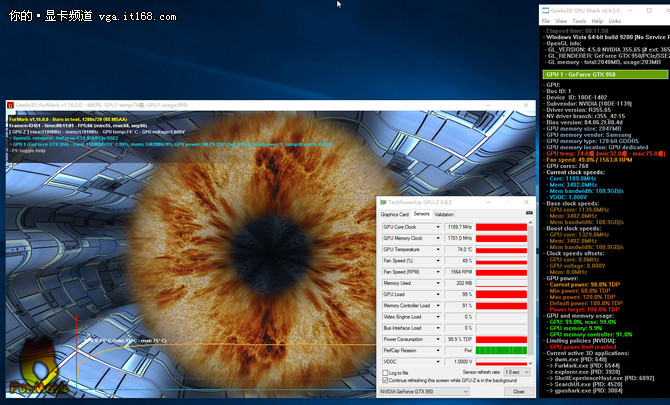Open Fan Speed (%) sensor dropdown

438,261
